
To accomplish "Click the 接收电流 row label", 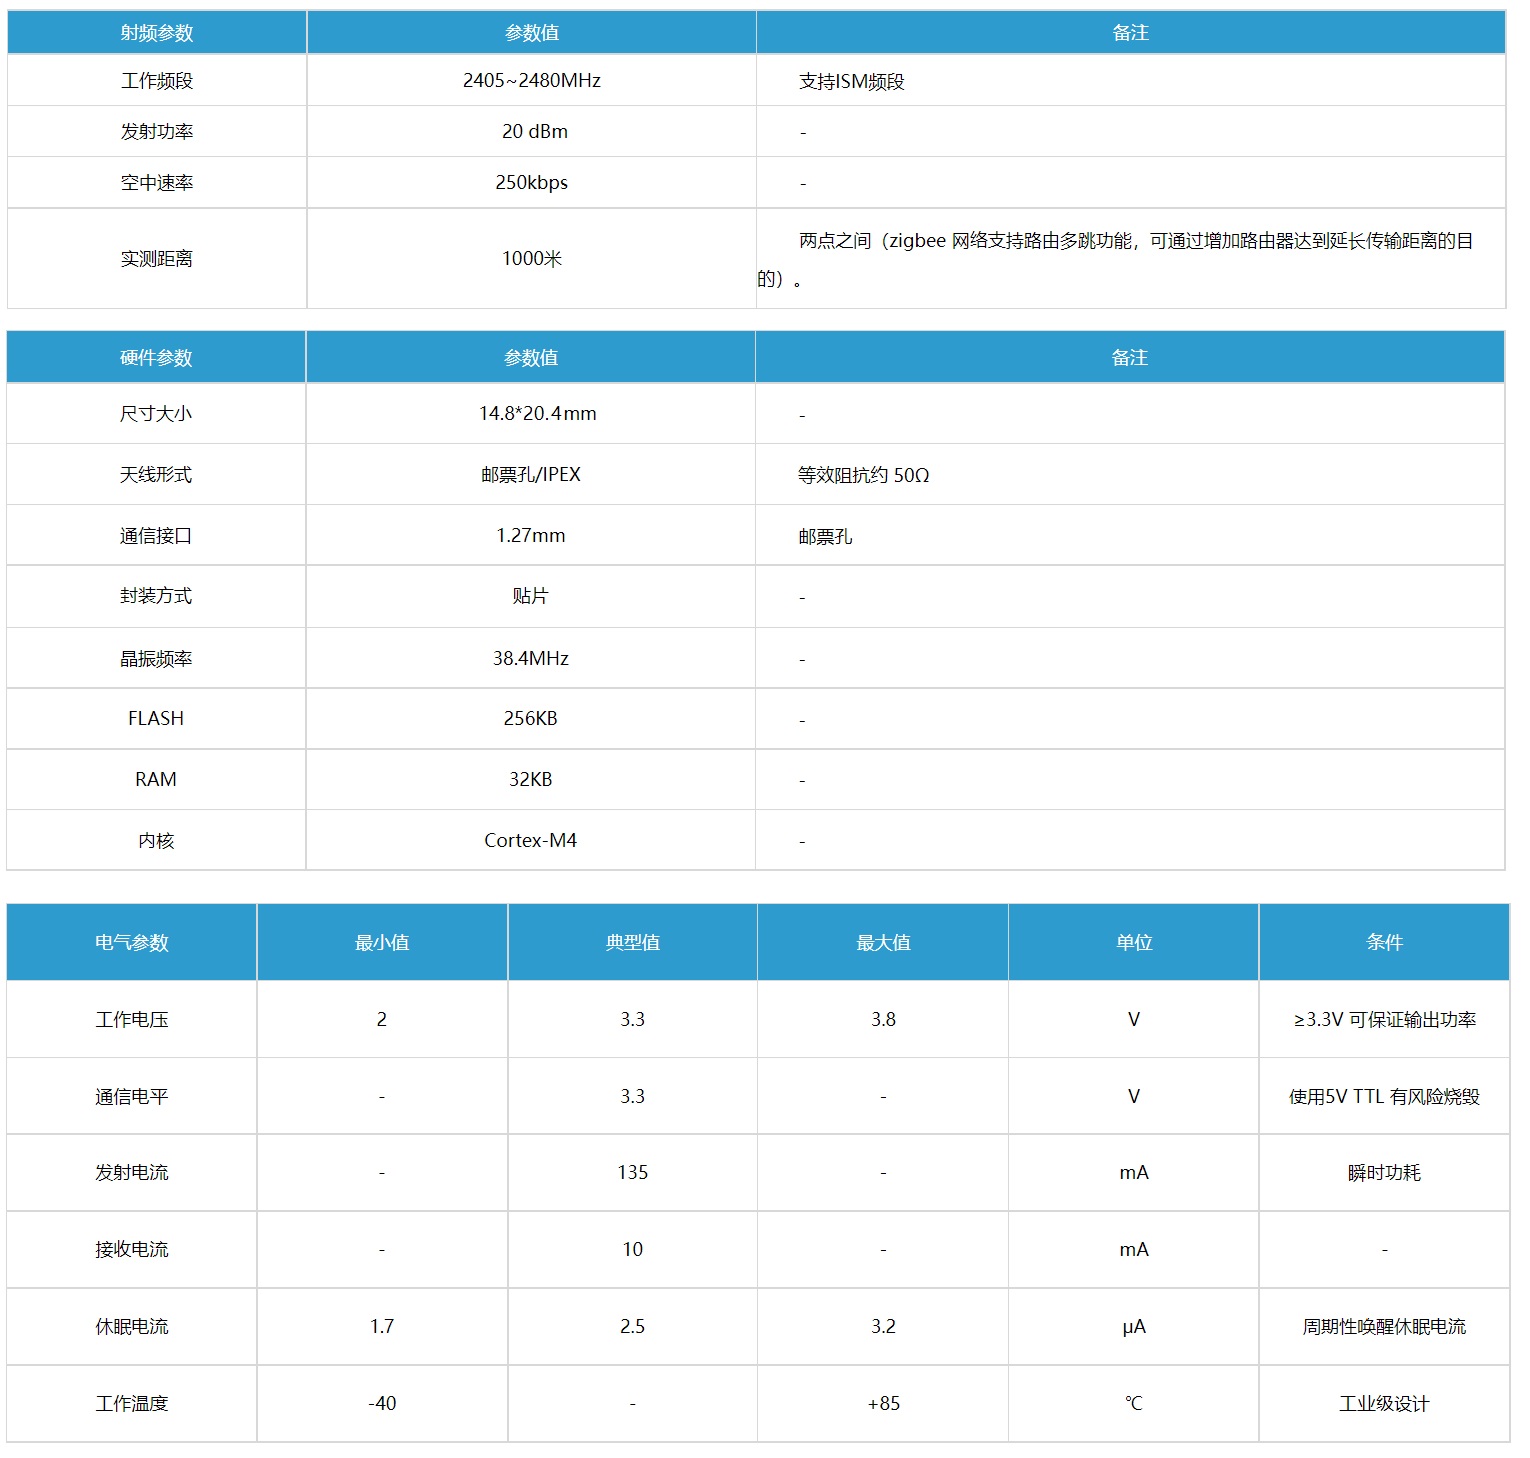I will coord(132,1250).
